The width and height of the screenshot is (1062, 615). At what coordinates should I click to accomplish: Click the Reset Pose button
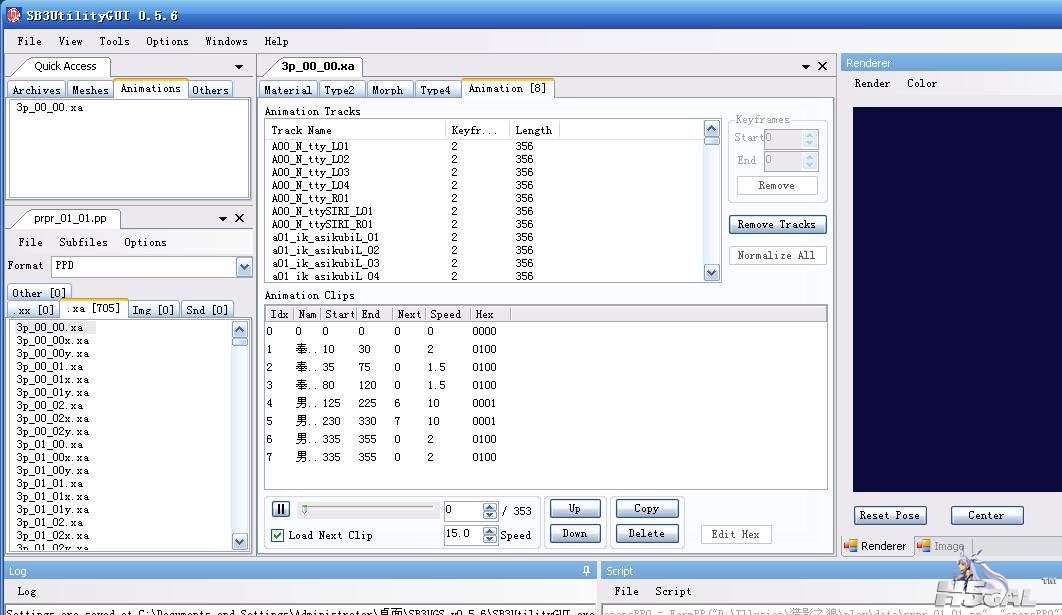click(x=889, y=515)
